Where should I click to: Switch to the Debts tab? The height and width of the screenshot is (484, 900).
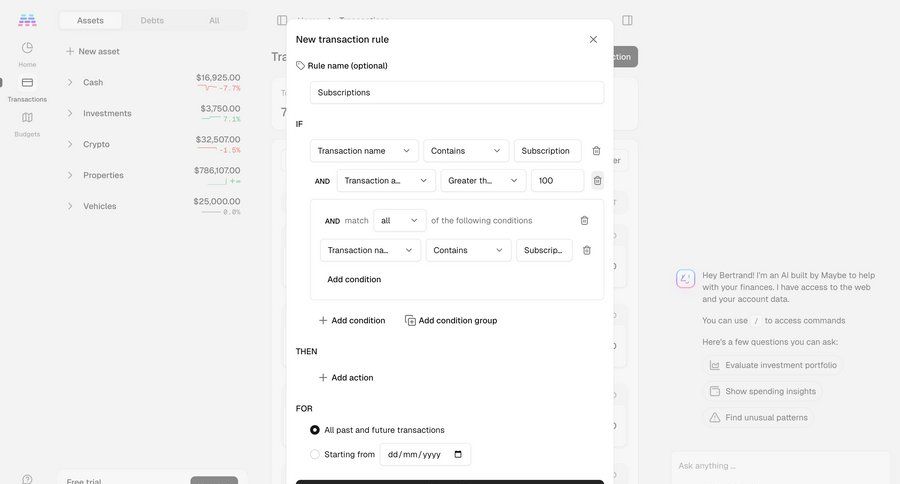(152, 20)
